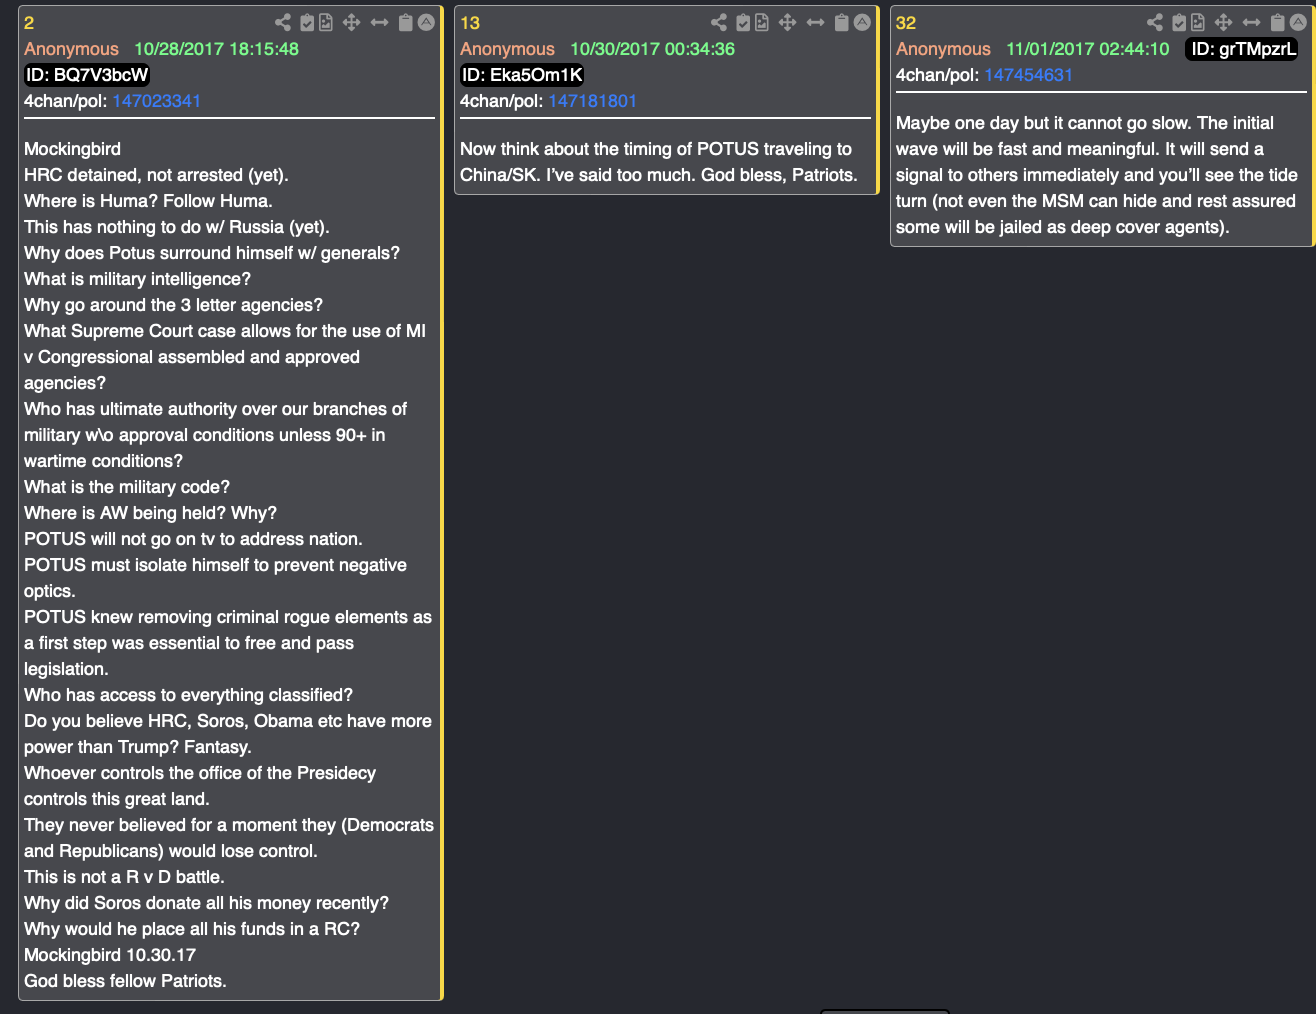
Task: Click the ID: grTMpzrL badge
Action: [x=1243, y=49]
